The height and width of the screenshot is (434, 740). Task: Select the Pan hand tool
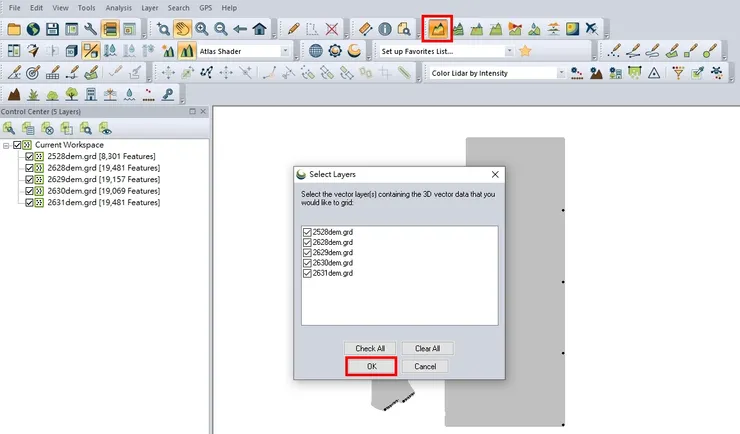click(x=182, y=29)
